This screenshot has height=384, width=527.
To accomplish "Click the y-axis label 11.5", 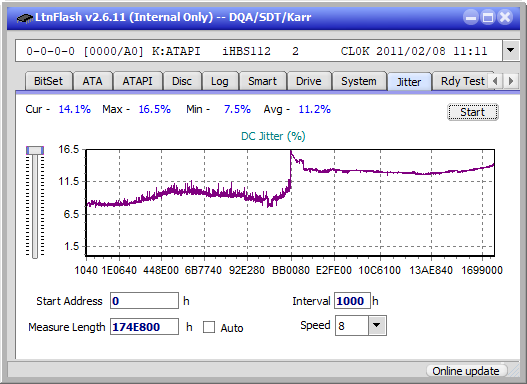I will [69, 181].
